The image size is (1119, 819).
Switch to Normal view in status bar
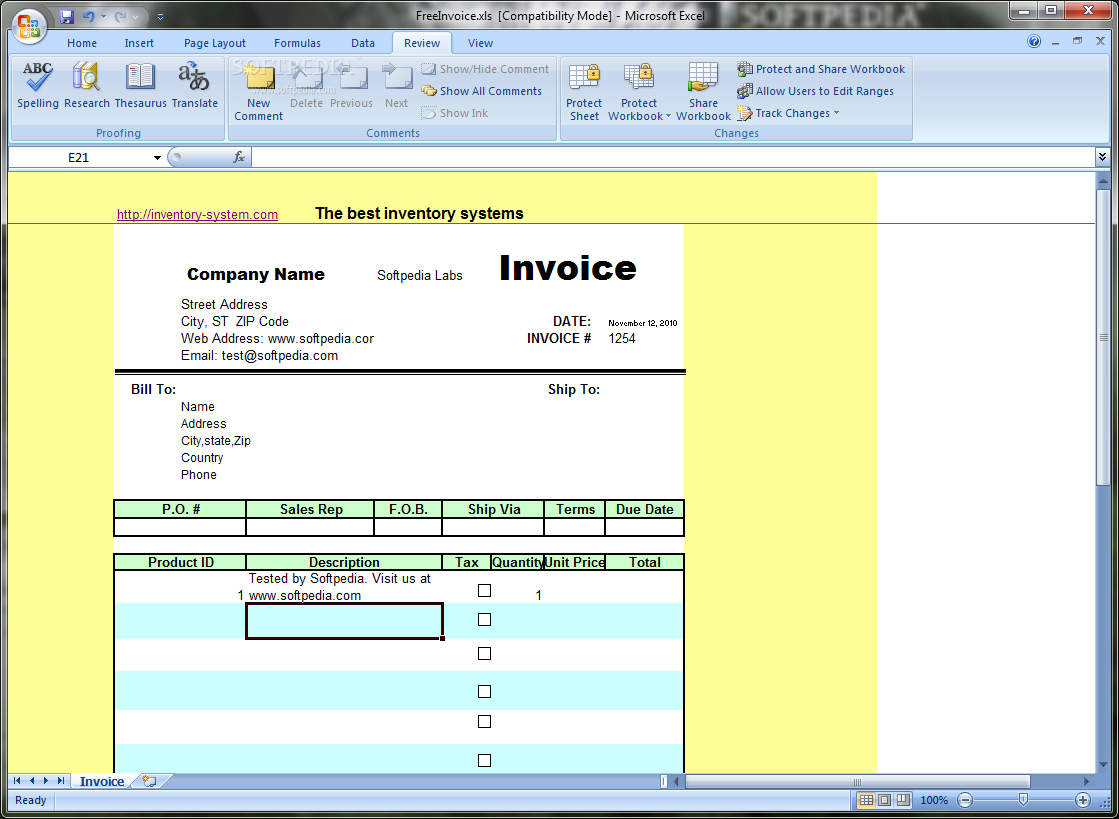[866, 800]
